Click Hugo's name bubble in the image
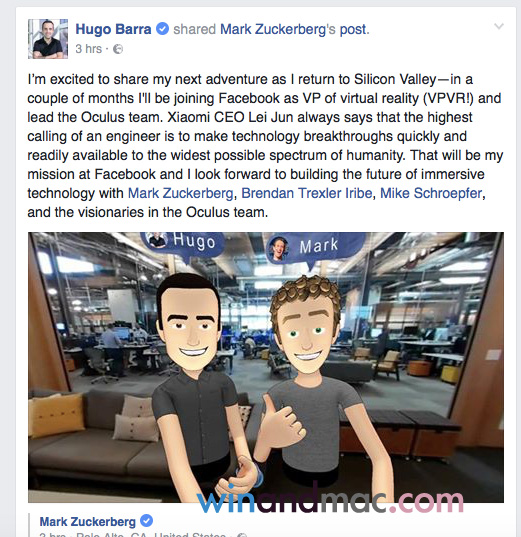This screenshot has width=521, height=537. pyautogui.click(x=183, y=244)
